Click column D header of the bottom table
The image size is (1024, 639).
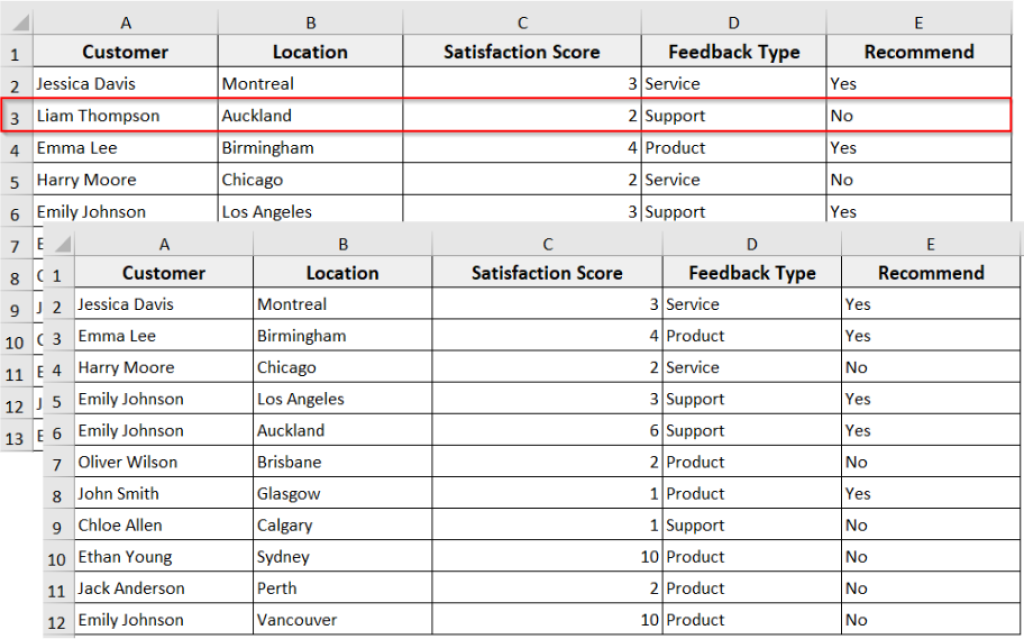751,240
